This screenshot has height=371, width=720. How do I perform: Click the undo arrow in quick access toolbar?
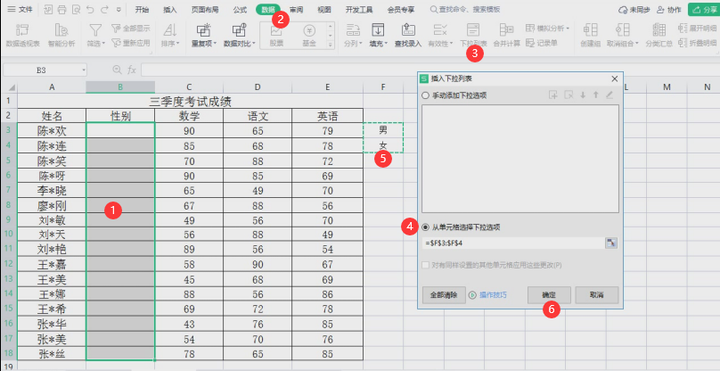90,9
